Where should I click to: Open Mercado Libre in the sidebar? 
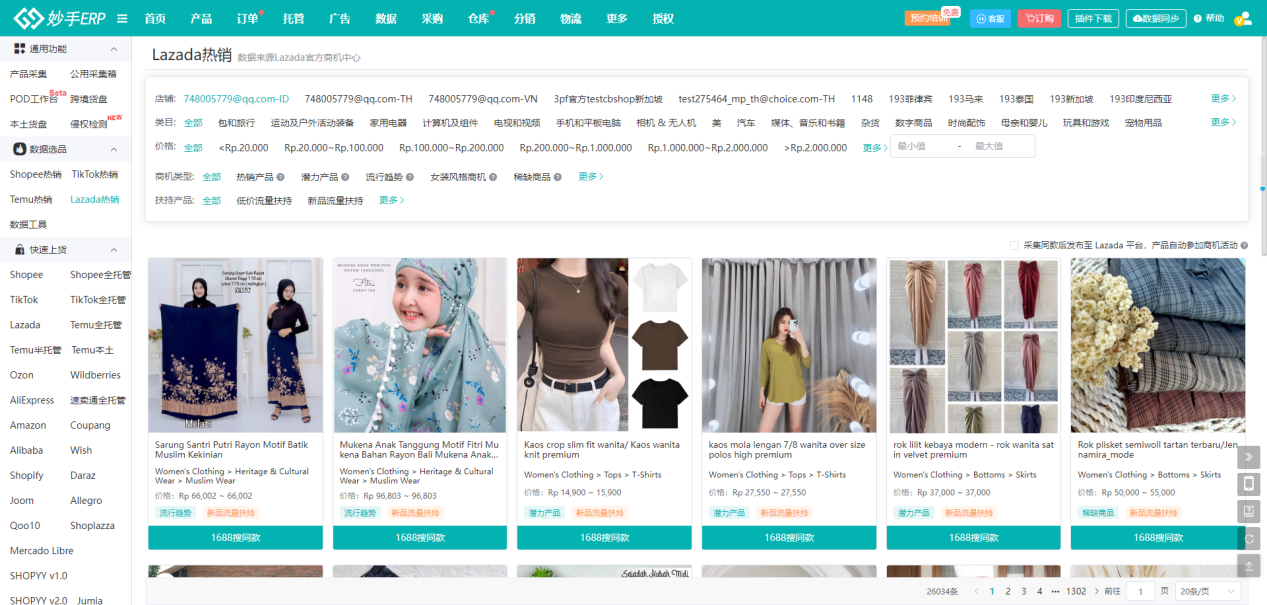coord(42,550)
